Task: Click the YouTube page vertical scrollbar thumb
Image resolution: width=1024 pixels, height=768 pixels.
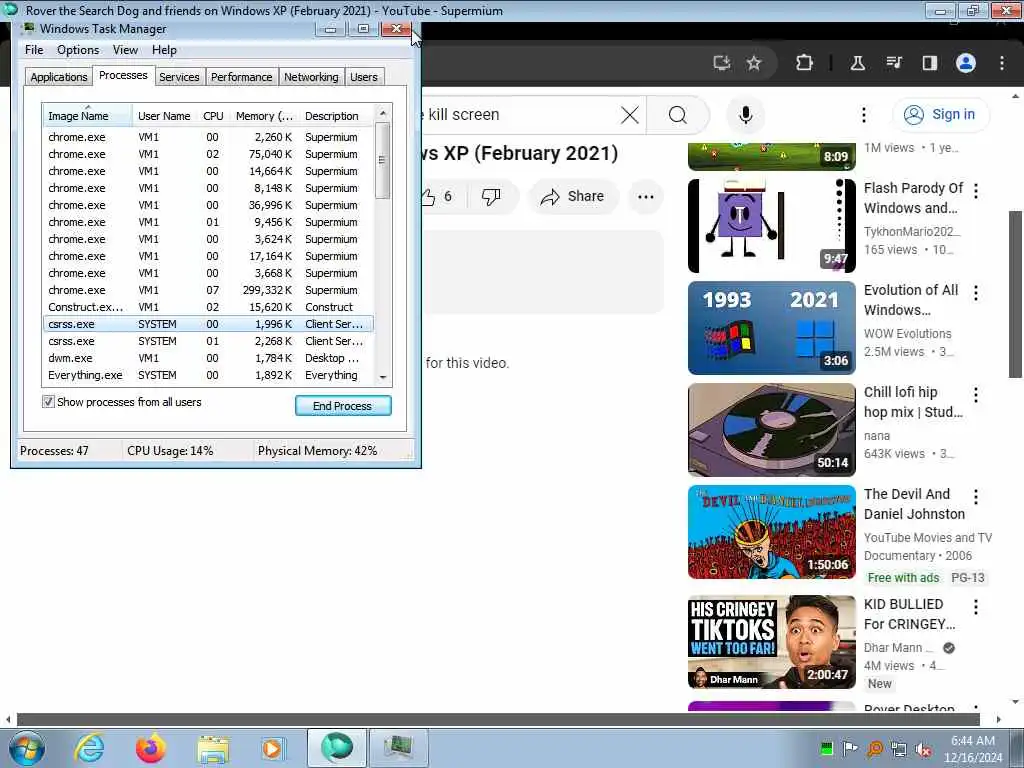Action: coord(1015,294)
